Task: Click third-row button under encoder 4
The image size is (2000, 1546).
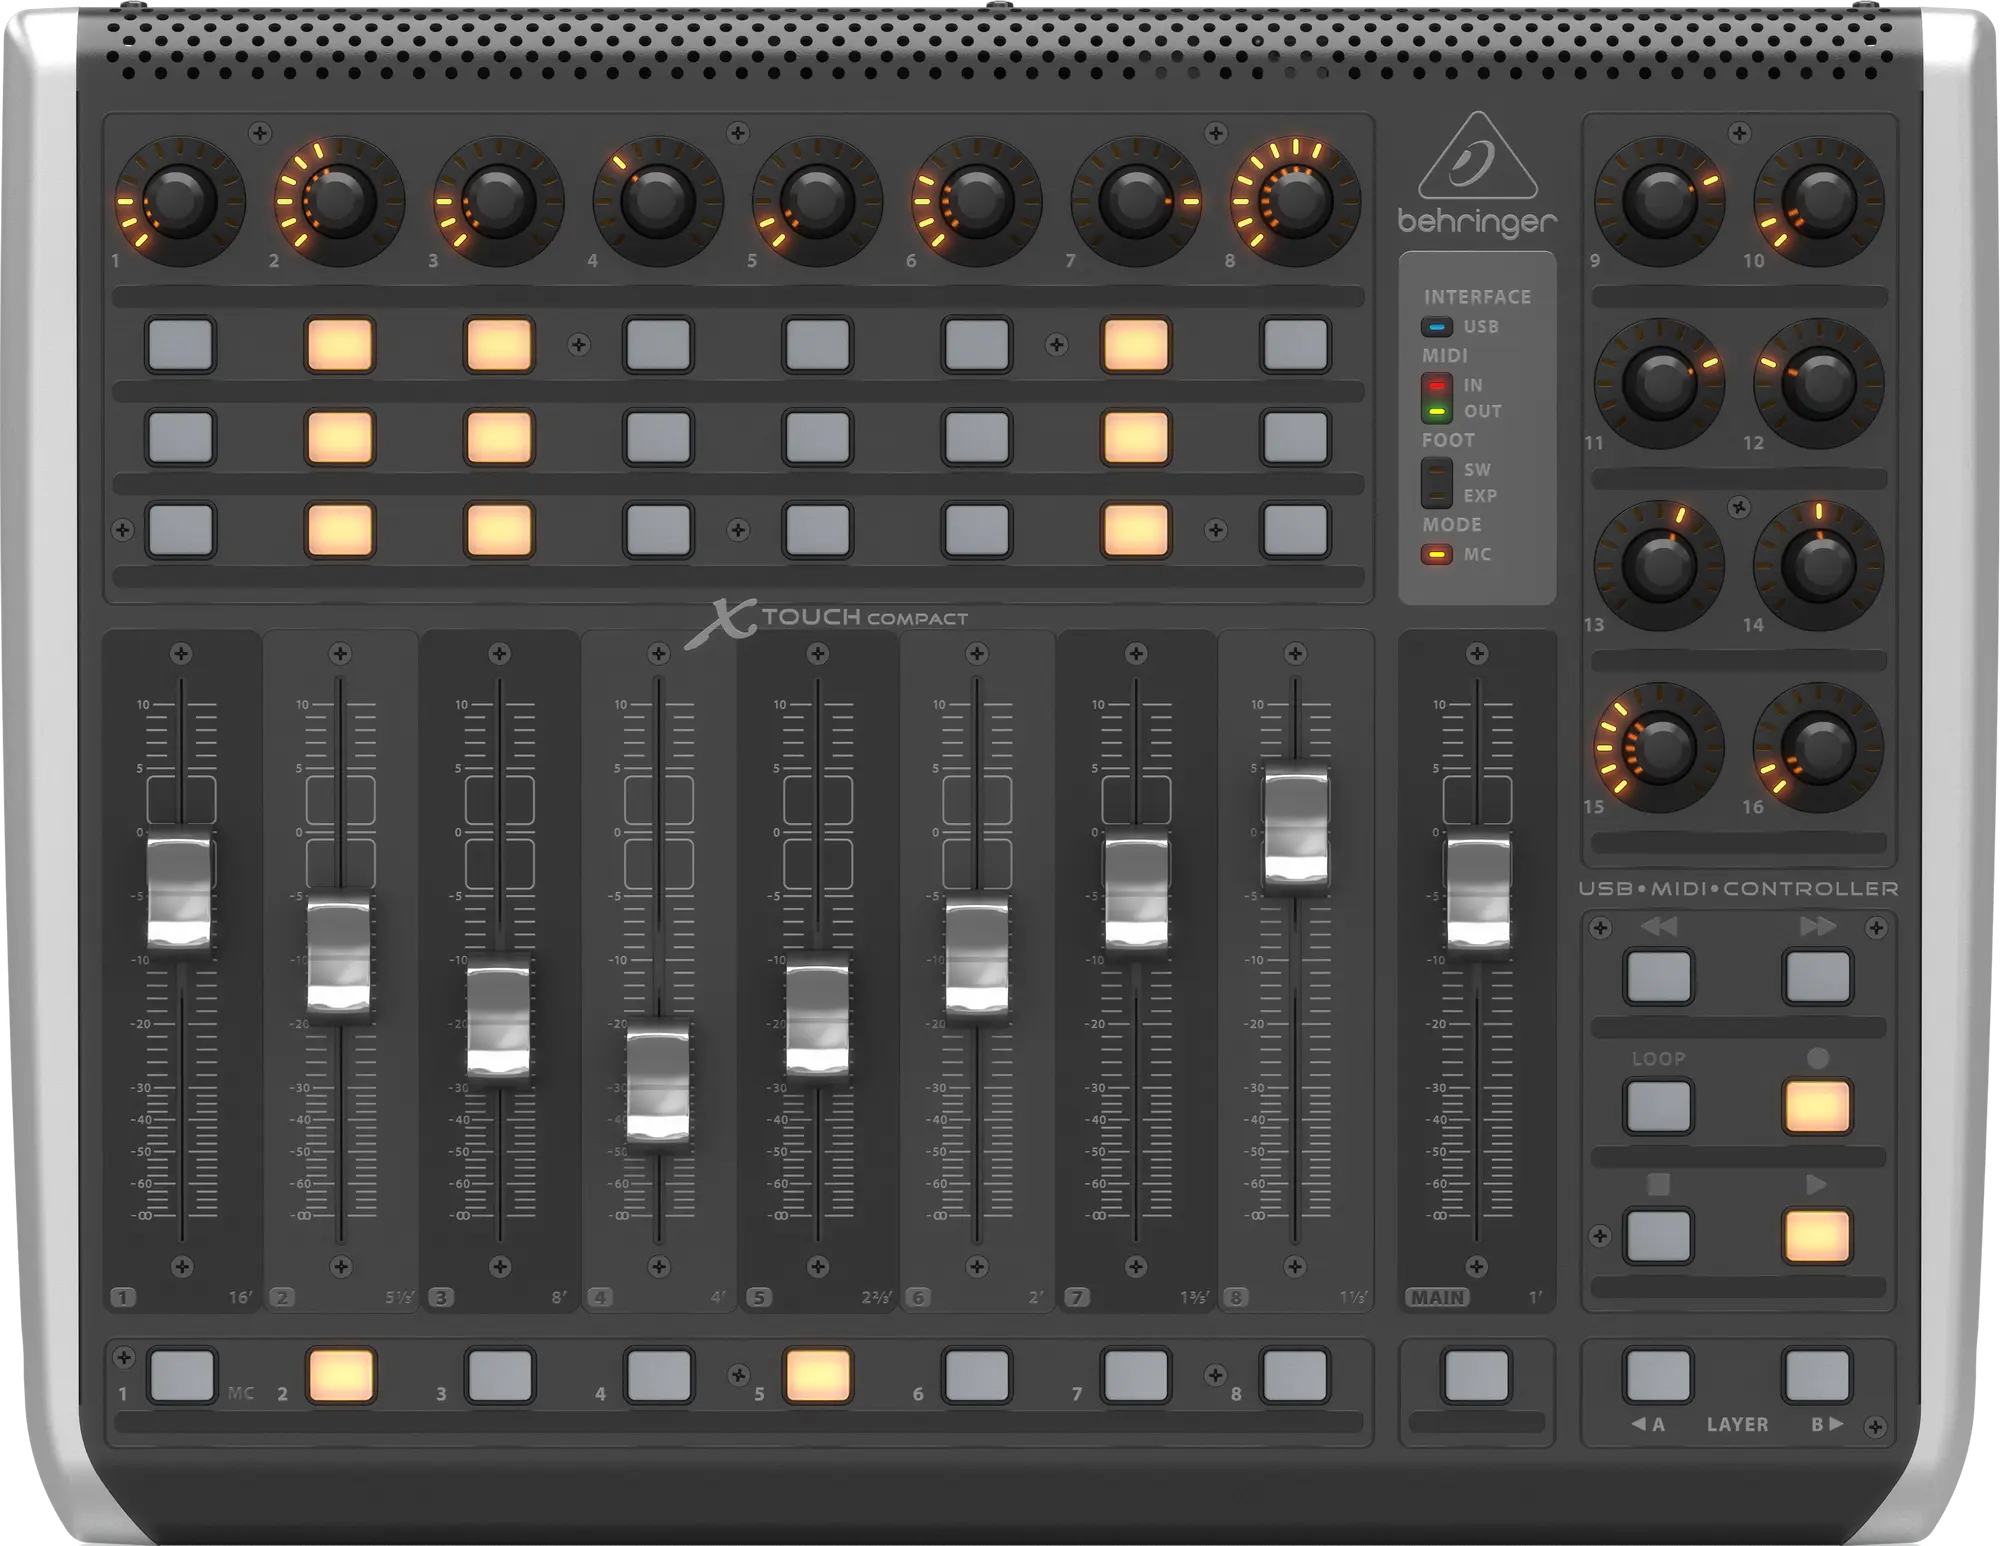Action: coord(657,529)
